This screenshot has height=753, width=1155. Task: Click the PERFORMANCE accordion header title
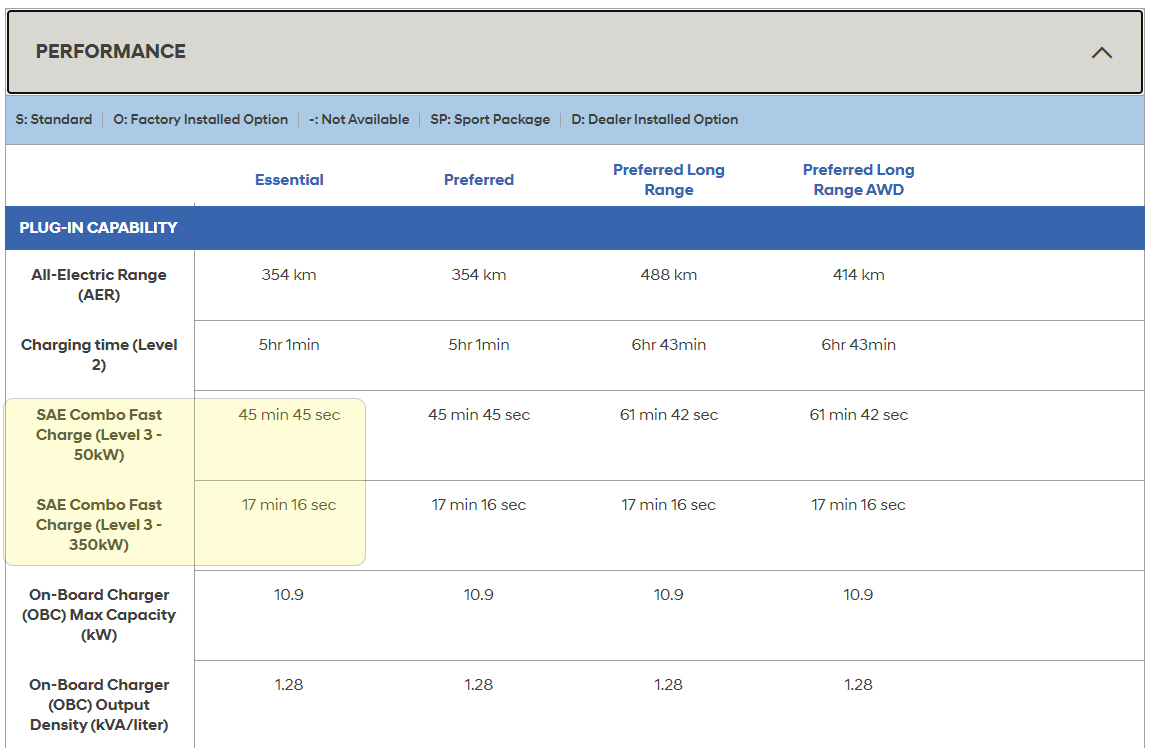tap(111, 52)
